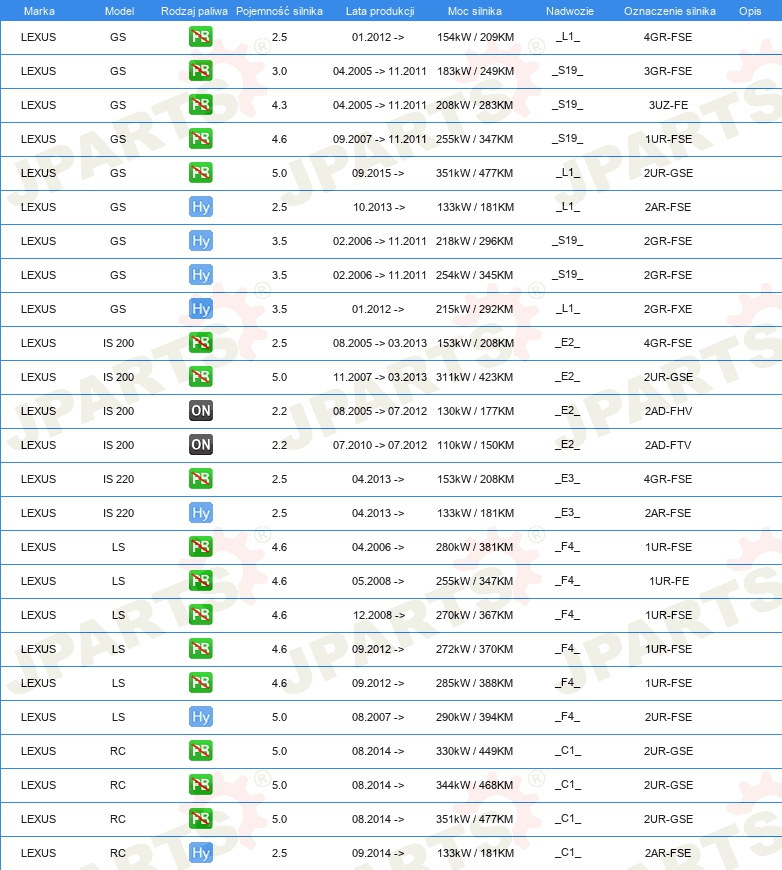Click hybrid Hy icon in RC 2AR-FSE row
This screenshot has height=870, width=782.
pos(200,852)
